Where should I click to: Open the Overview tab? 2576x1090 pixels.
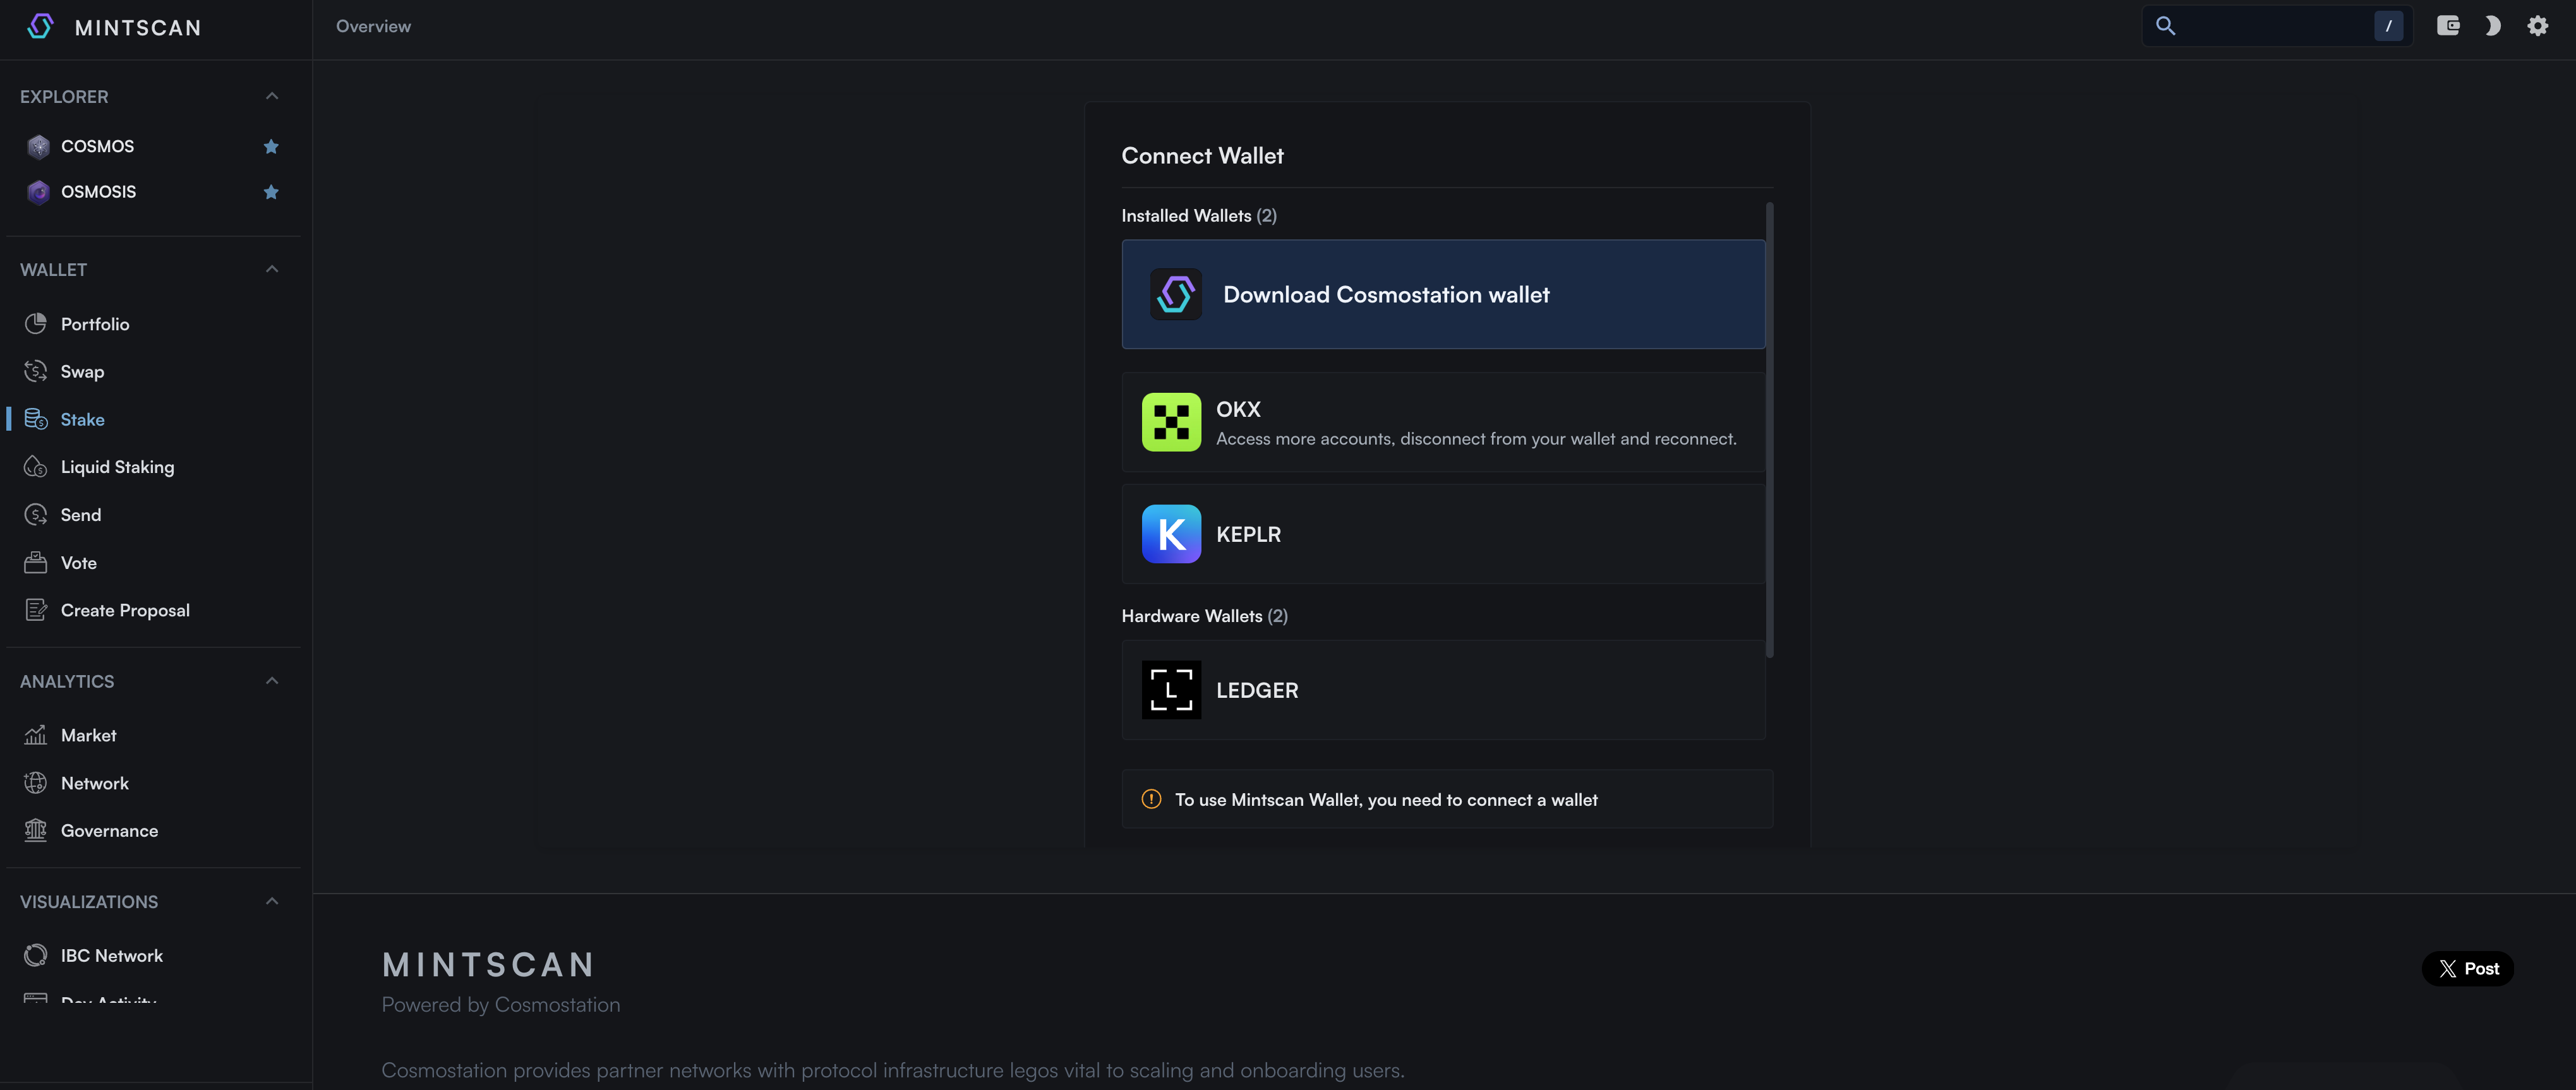point(373,26)
